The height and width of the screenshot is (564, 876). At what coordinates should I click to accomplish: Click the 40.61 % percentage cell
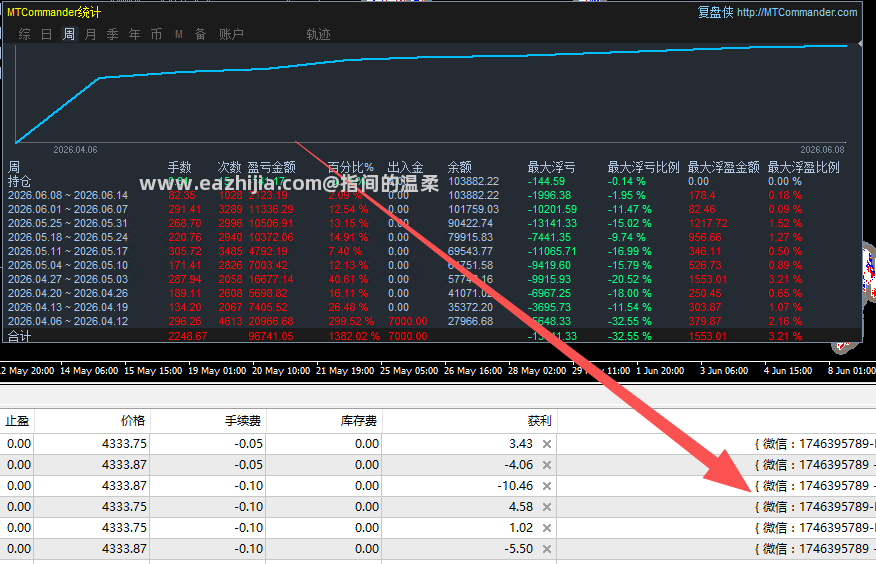[x=348, y=279]
